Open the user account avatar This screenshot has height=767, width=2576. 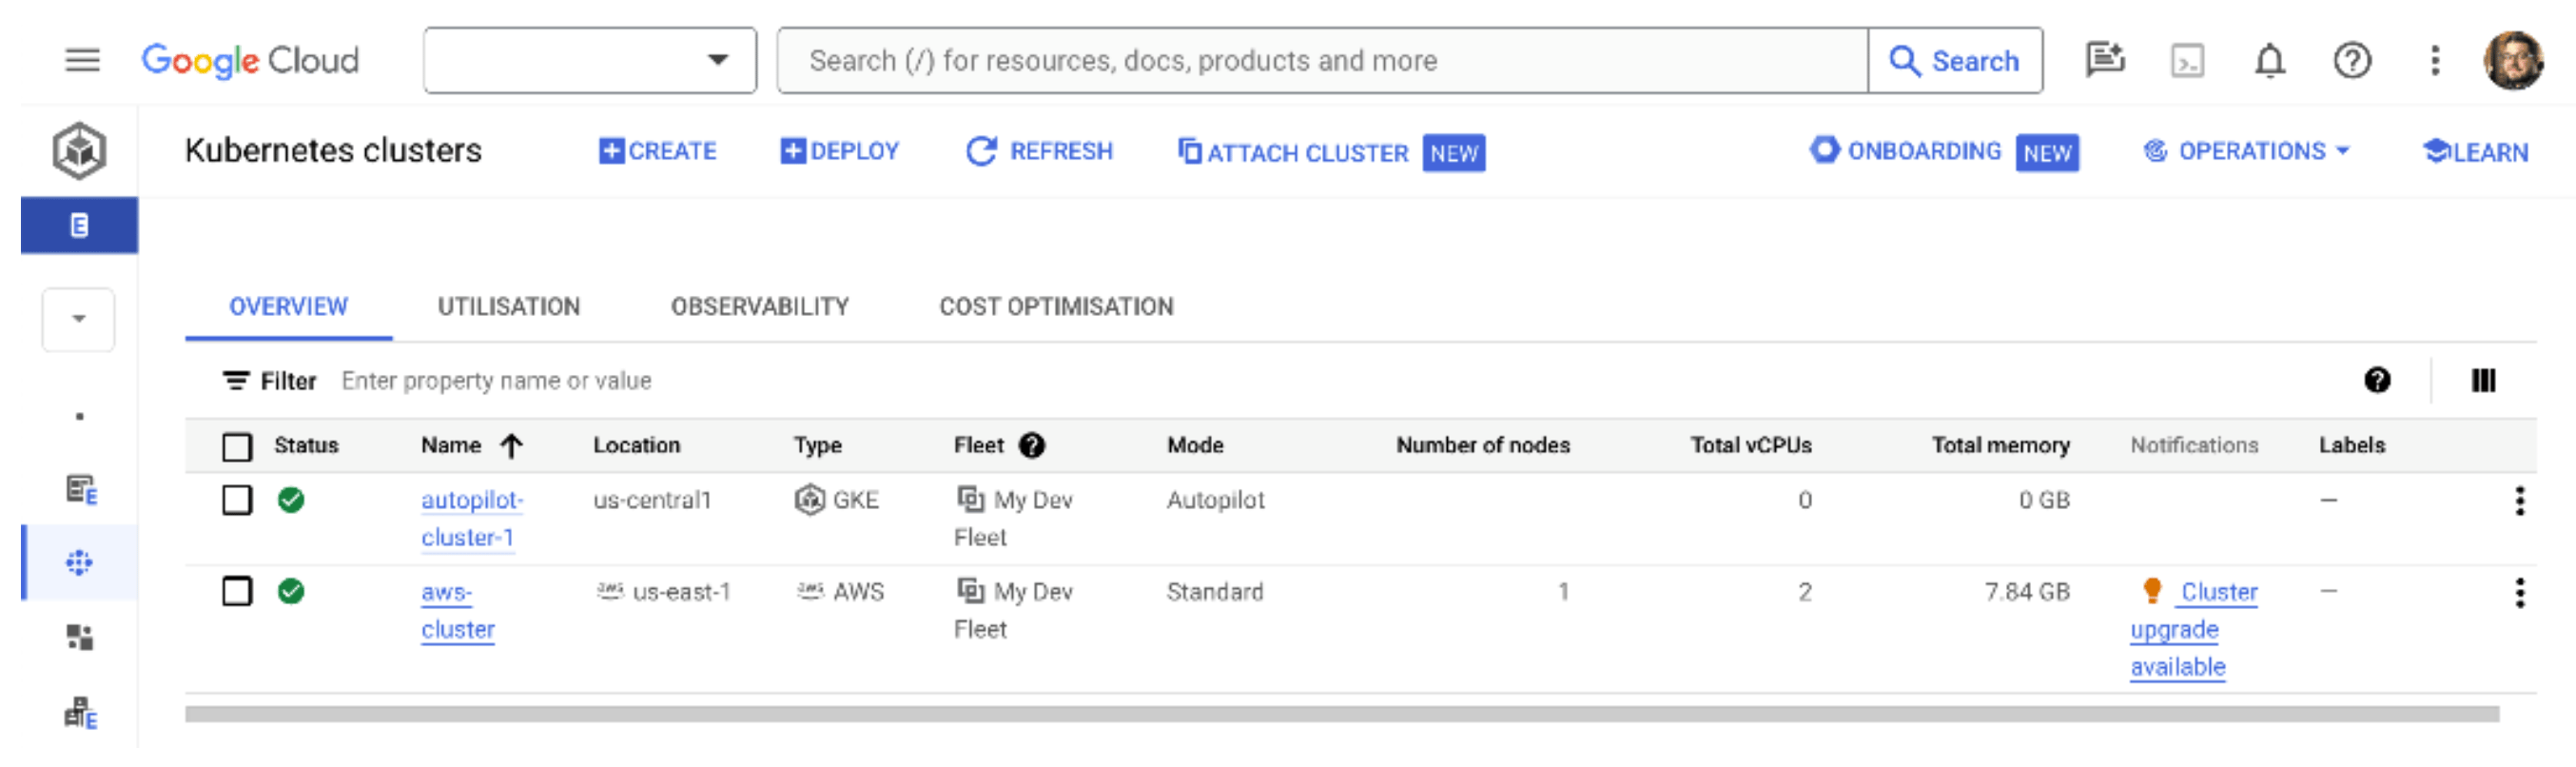(2513, 61)
